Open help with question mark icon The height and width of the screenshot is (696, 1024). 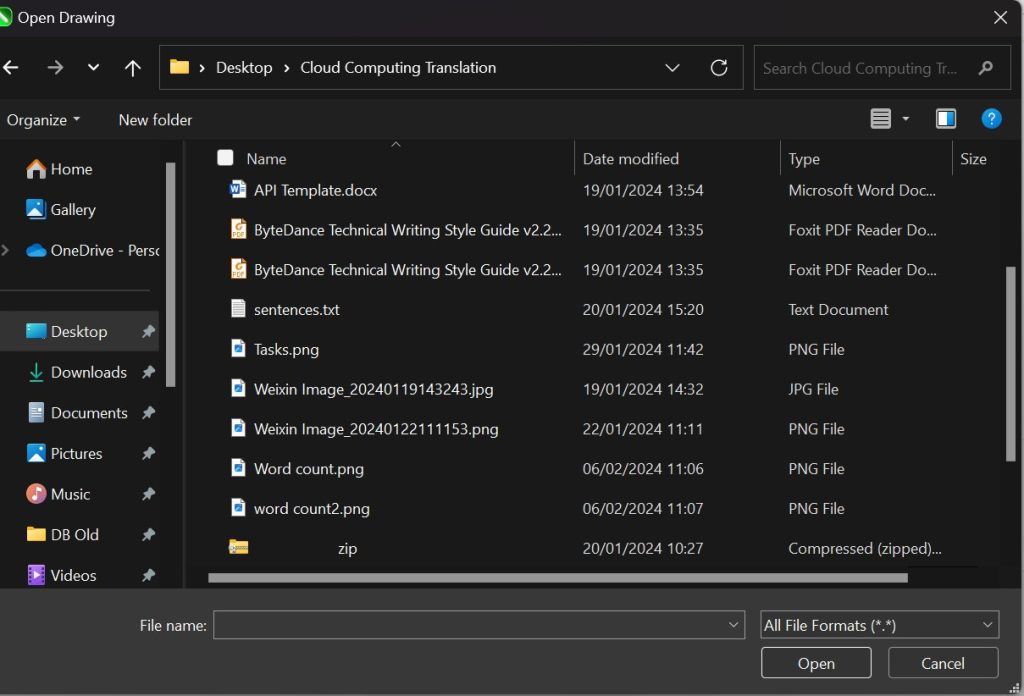pos(991,119)
